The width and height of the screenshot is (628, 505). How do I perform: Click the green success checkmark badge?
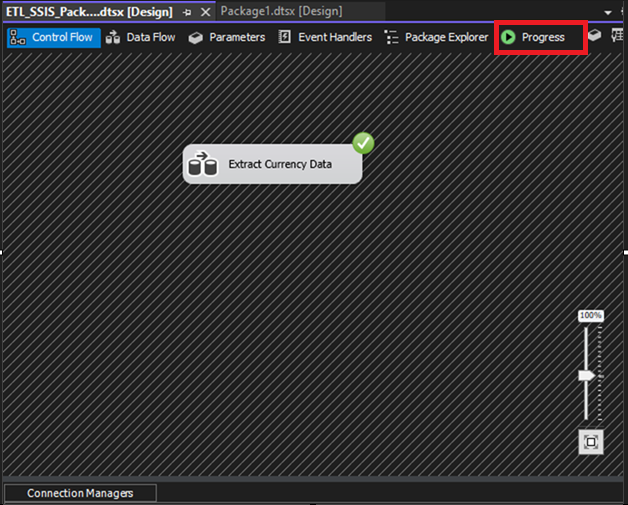(x=363, y=143)
